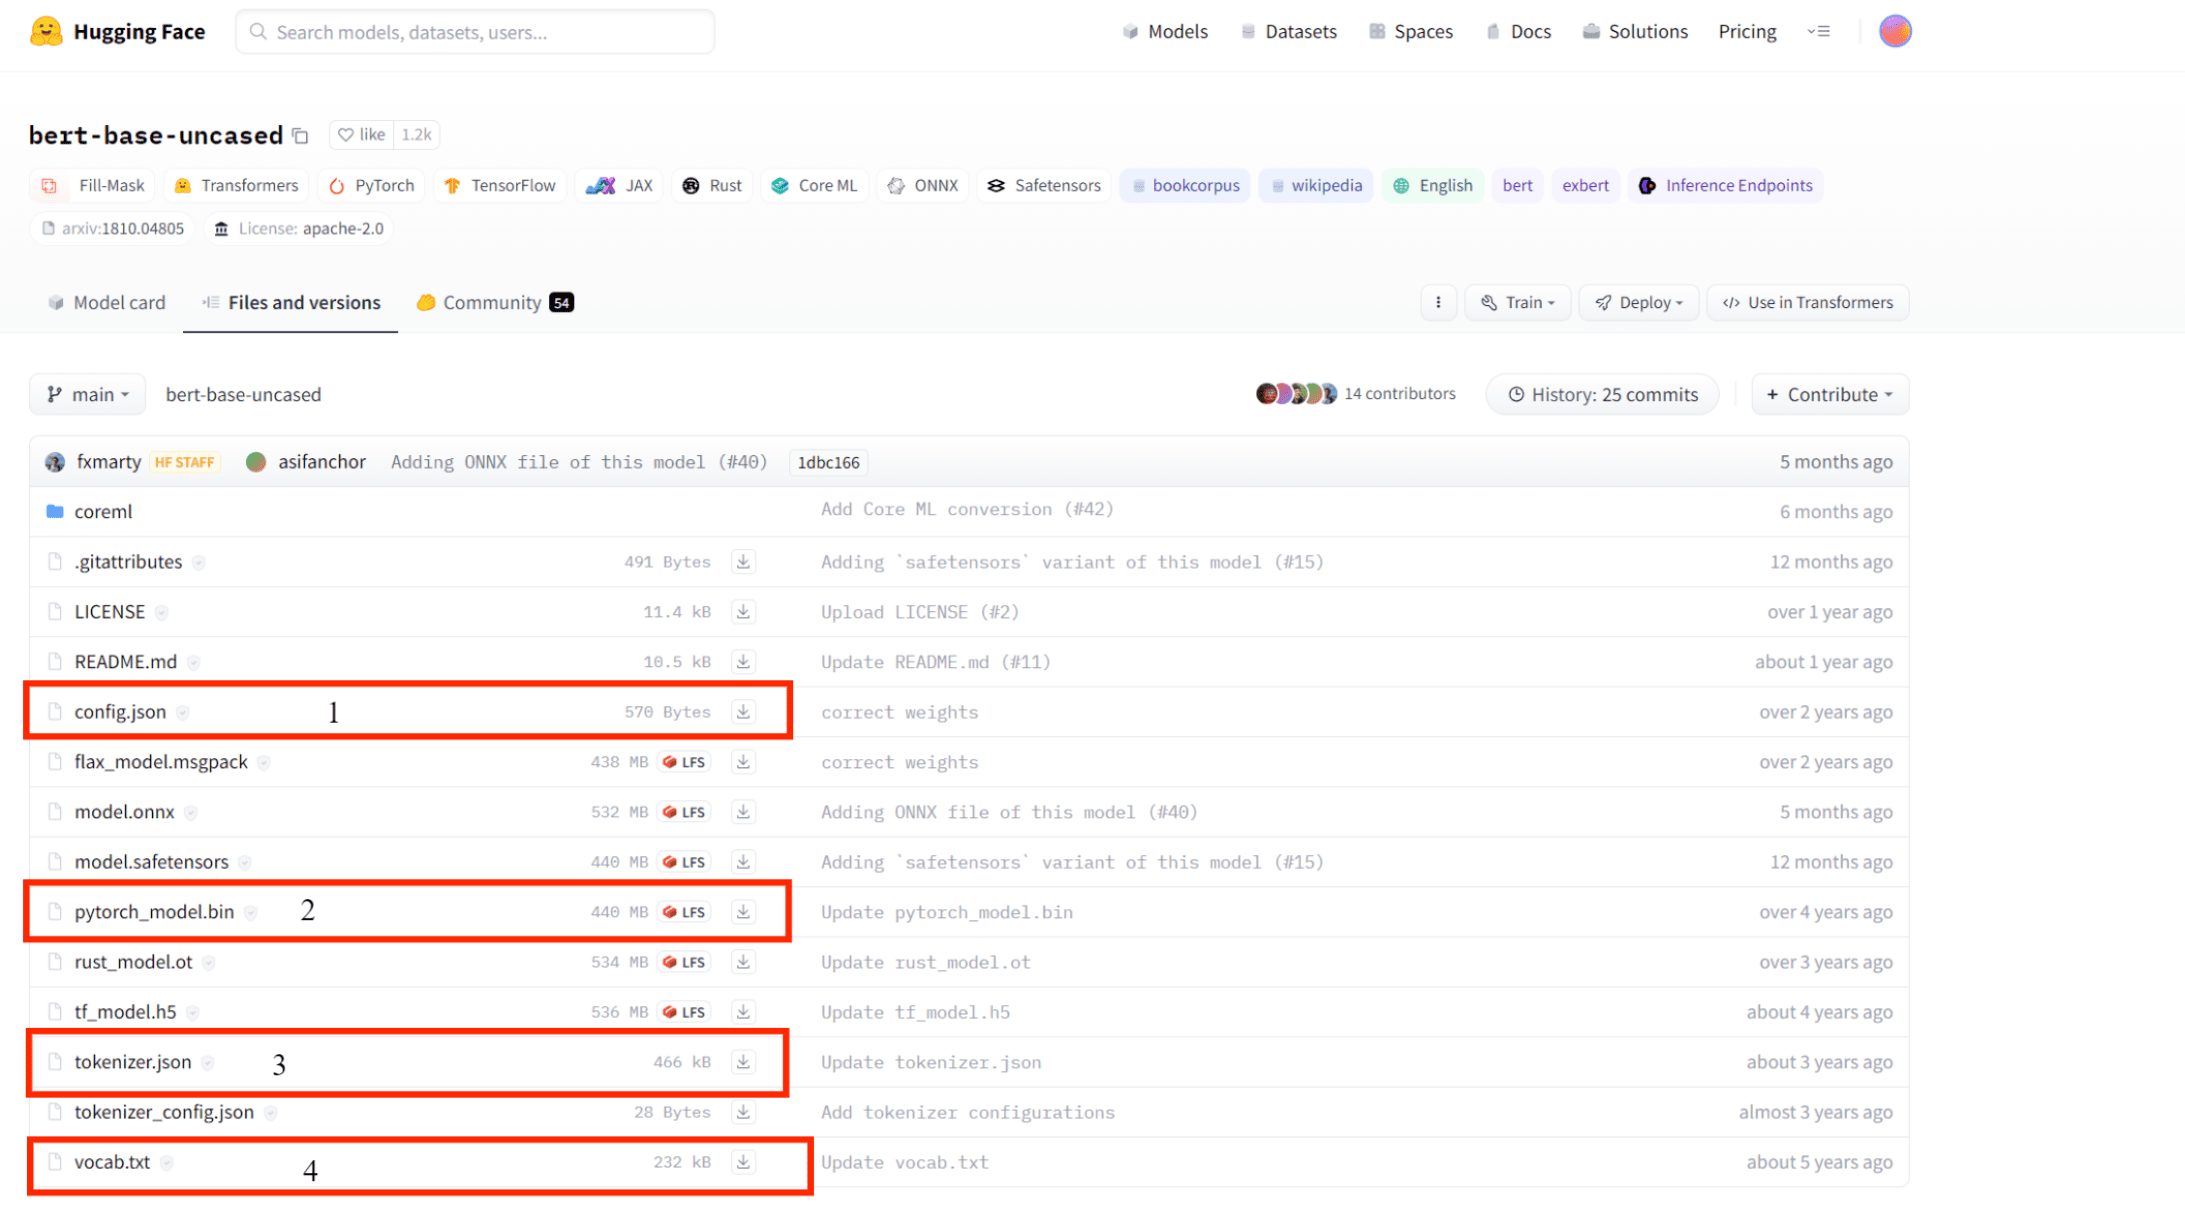Click the Inference Endpoints icon
The image size is (2185, 1212).
(1642, 185)
